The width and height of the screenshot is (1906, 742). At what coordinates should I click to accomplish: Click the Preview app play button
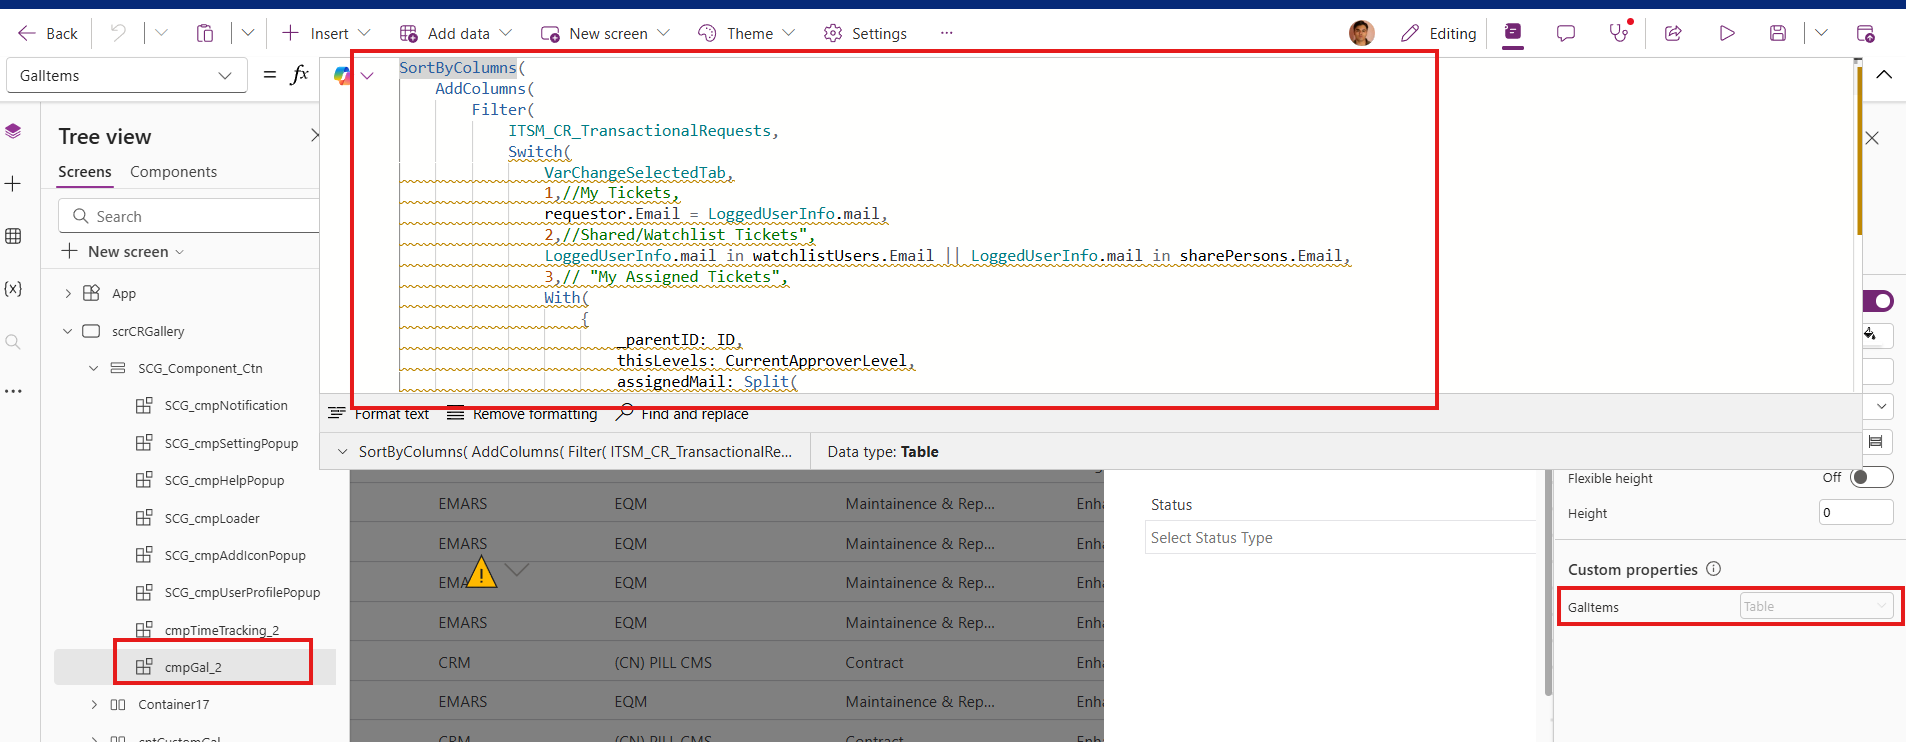tap(1727, 33)
